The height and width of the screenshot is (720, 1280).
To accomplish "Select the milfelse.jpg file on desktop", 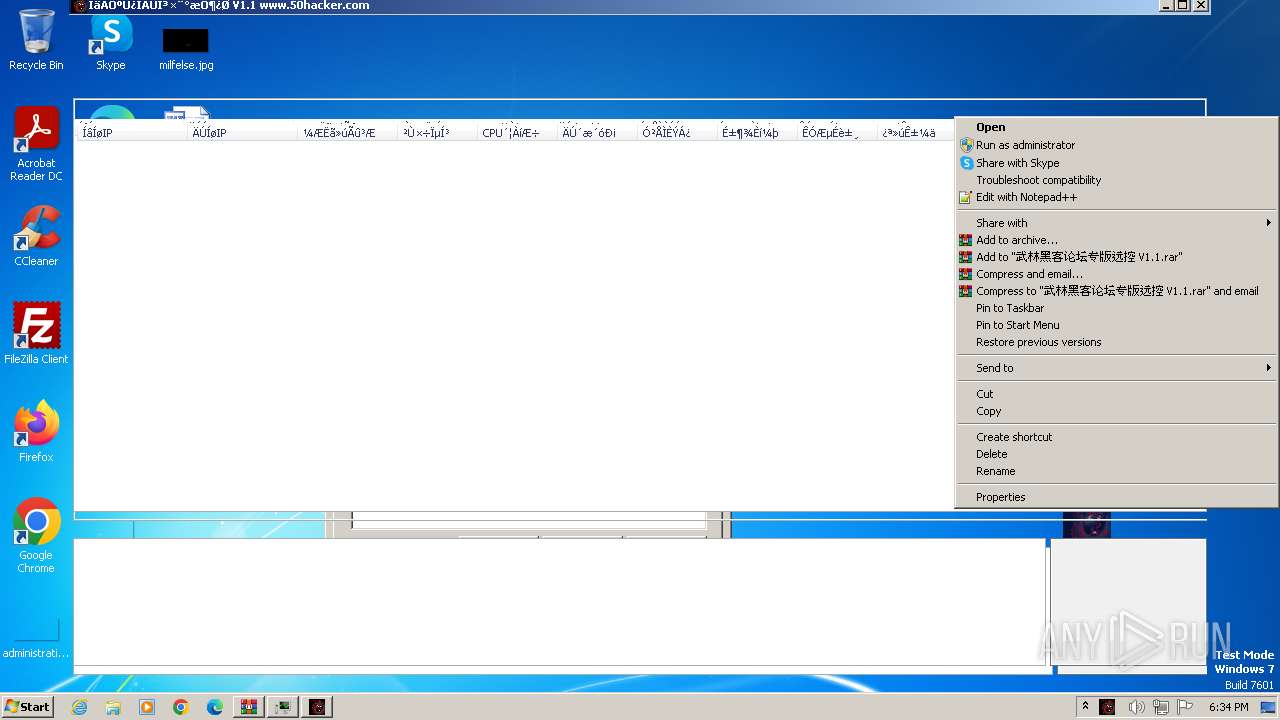I will click(x=186, y=49).
